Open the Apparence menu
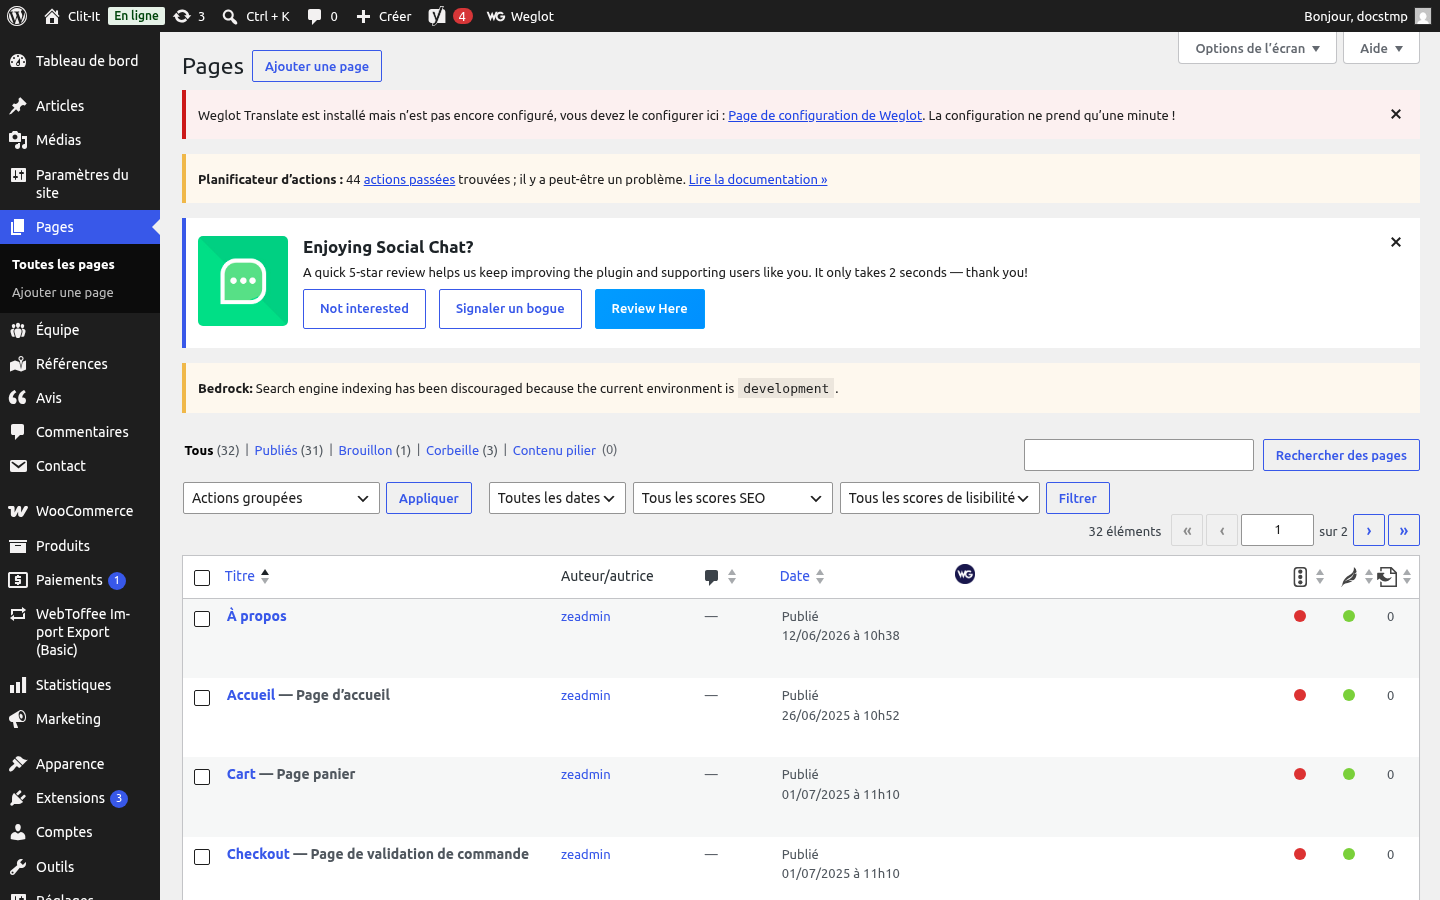The image size is (1440, 900). click(80, 764)
